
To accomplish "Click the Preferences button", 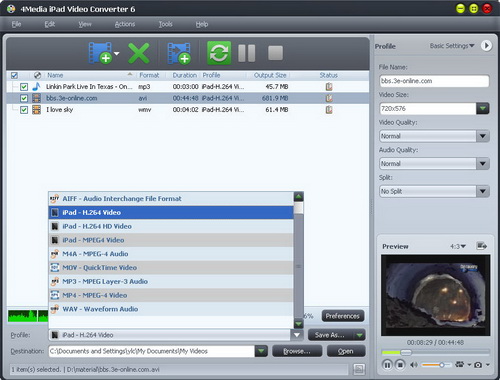I will point(343,316).
